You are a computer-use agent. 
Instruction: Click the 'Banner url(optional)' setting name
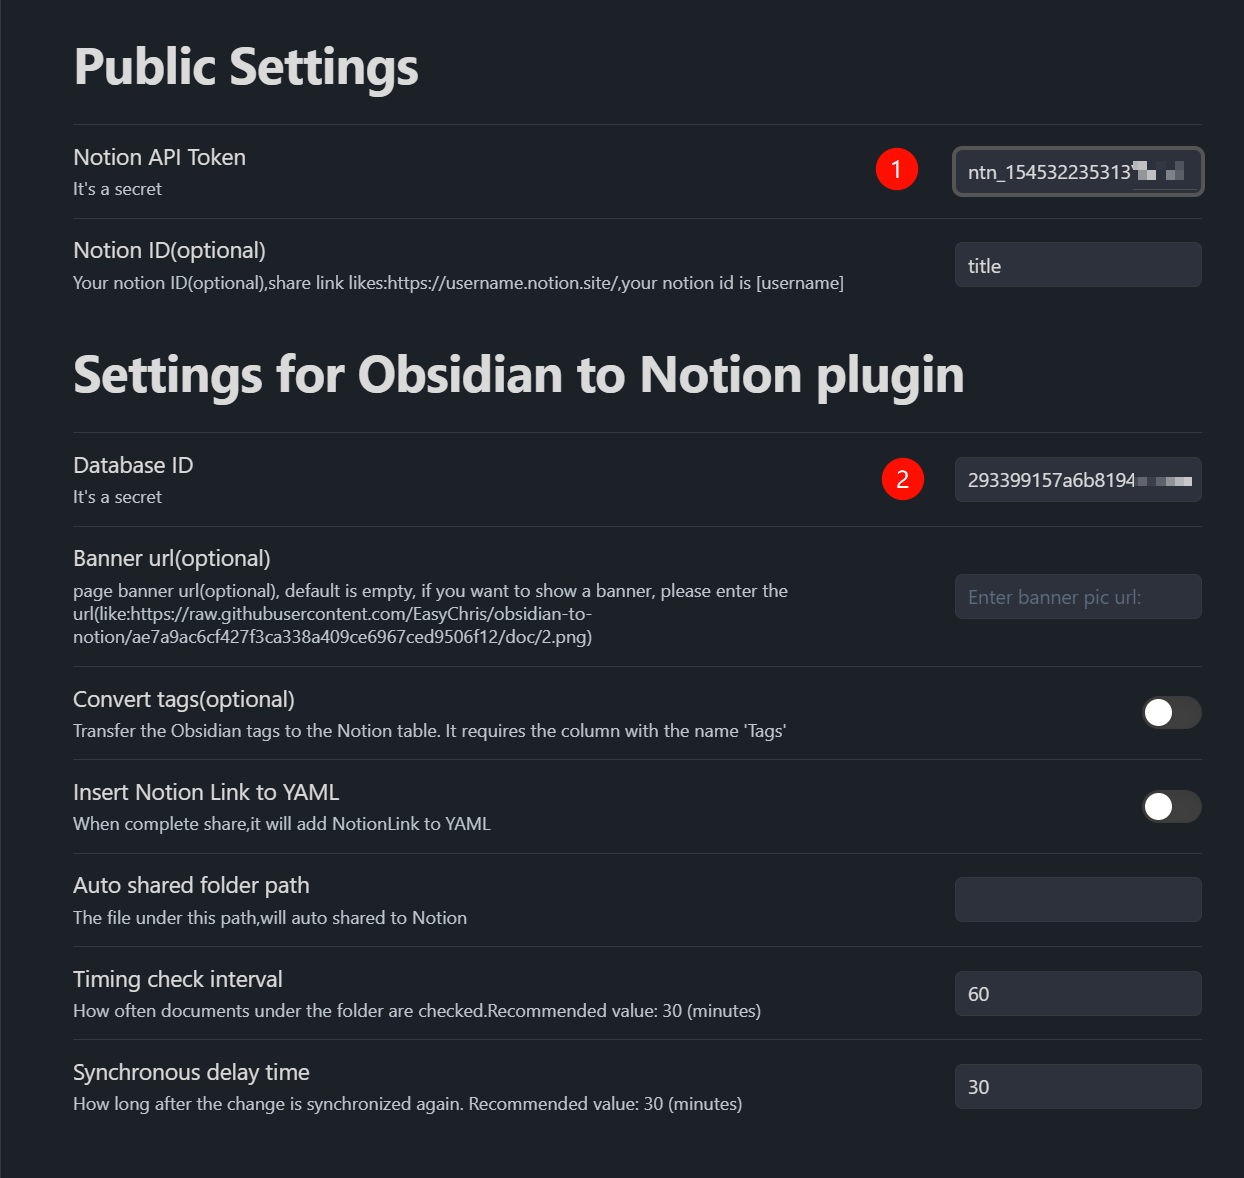pos(172,559)
